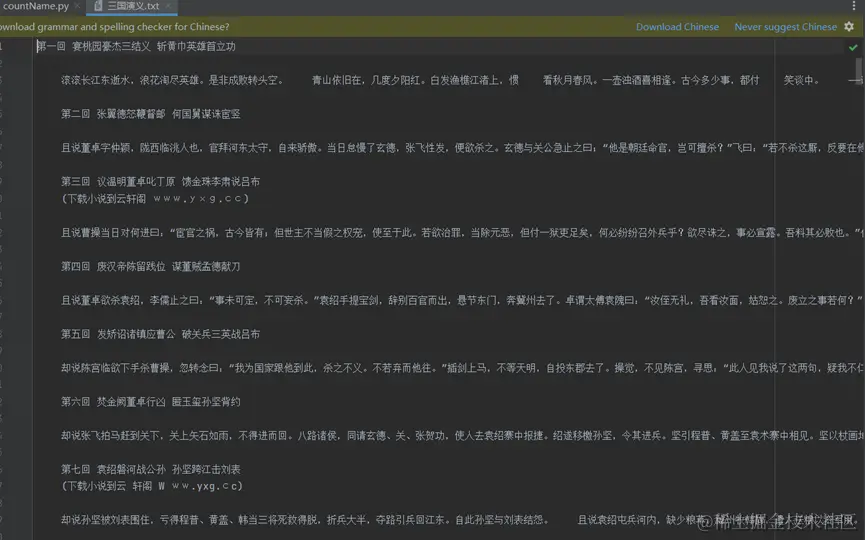The image size is (865, 540).
Task: Click the line starting 且说曹操当日对何进曰
Action: click(x=462, y=232)
